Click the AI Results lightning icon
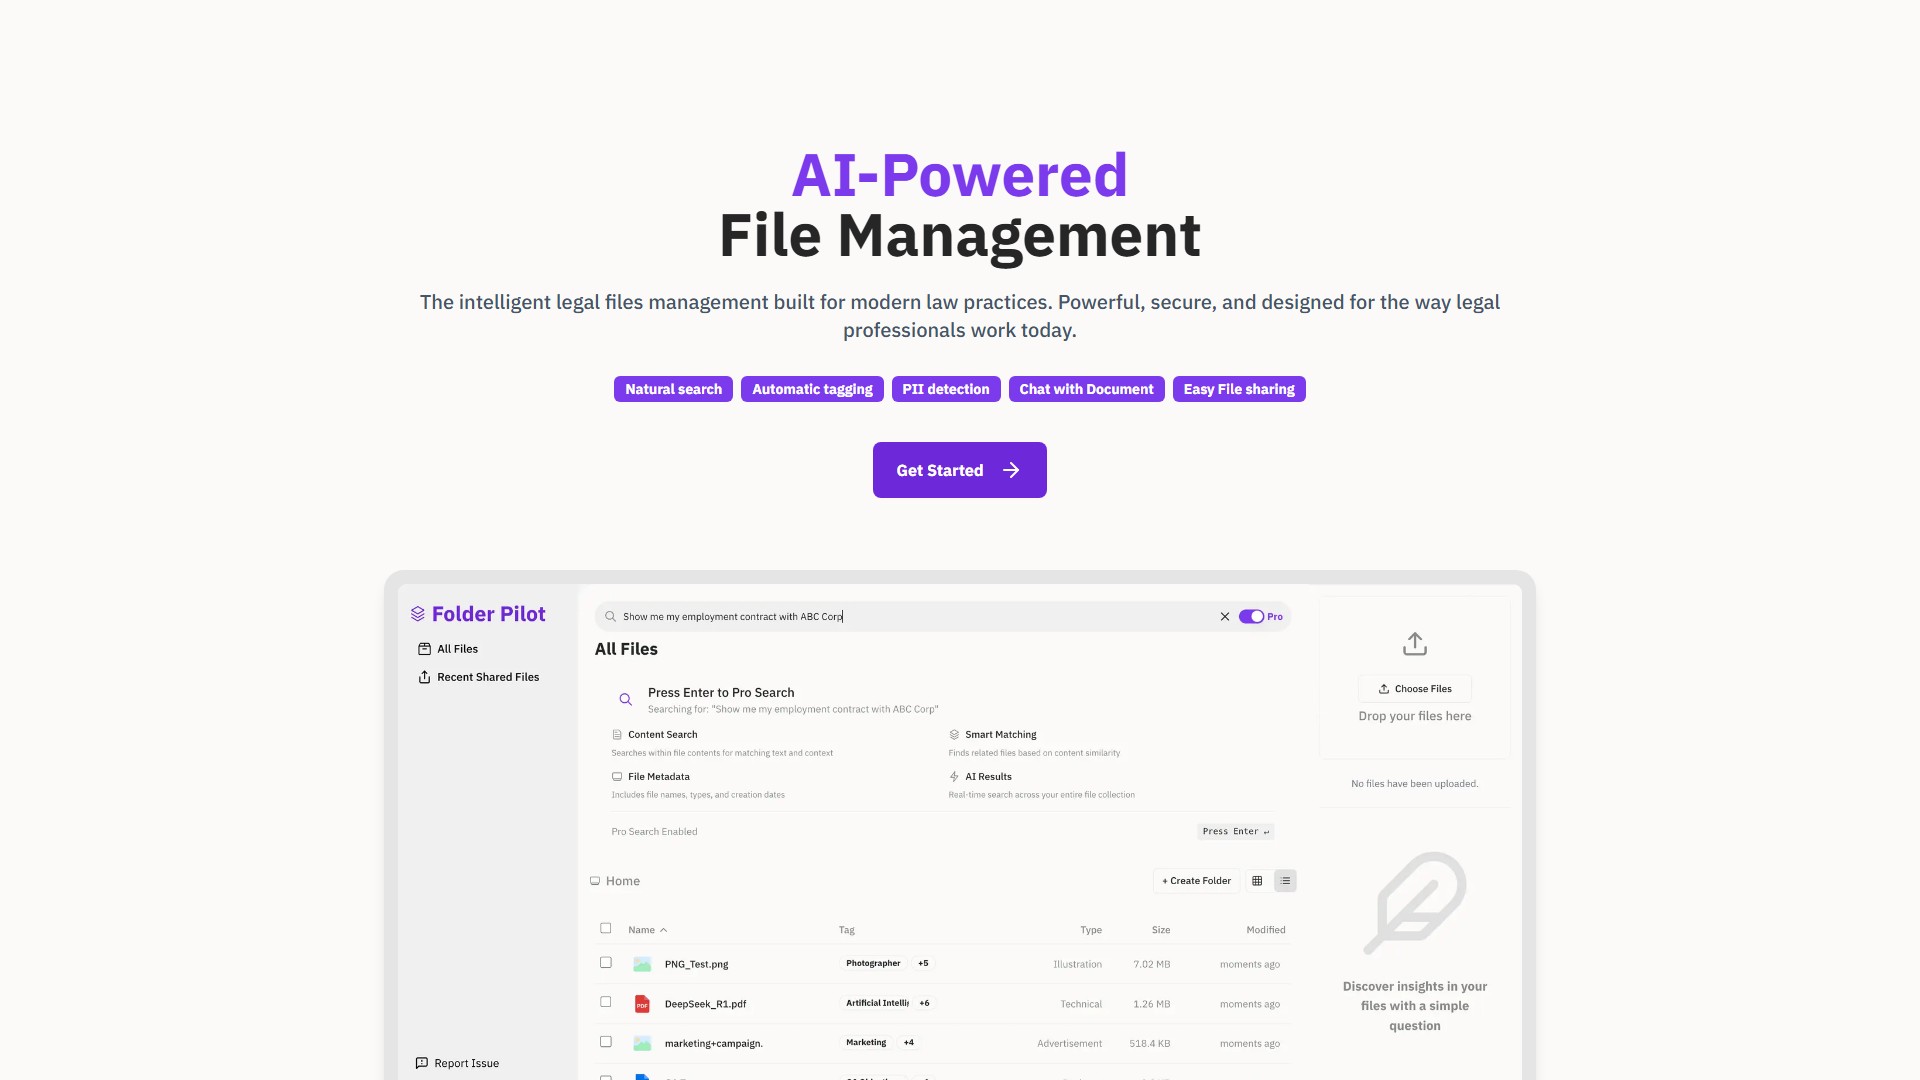1920x1080 pixels. (x=954, y=776)
